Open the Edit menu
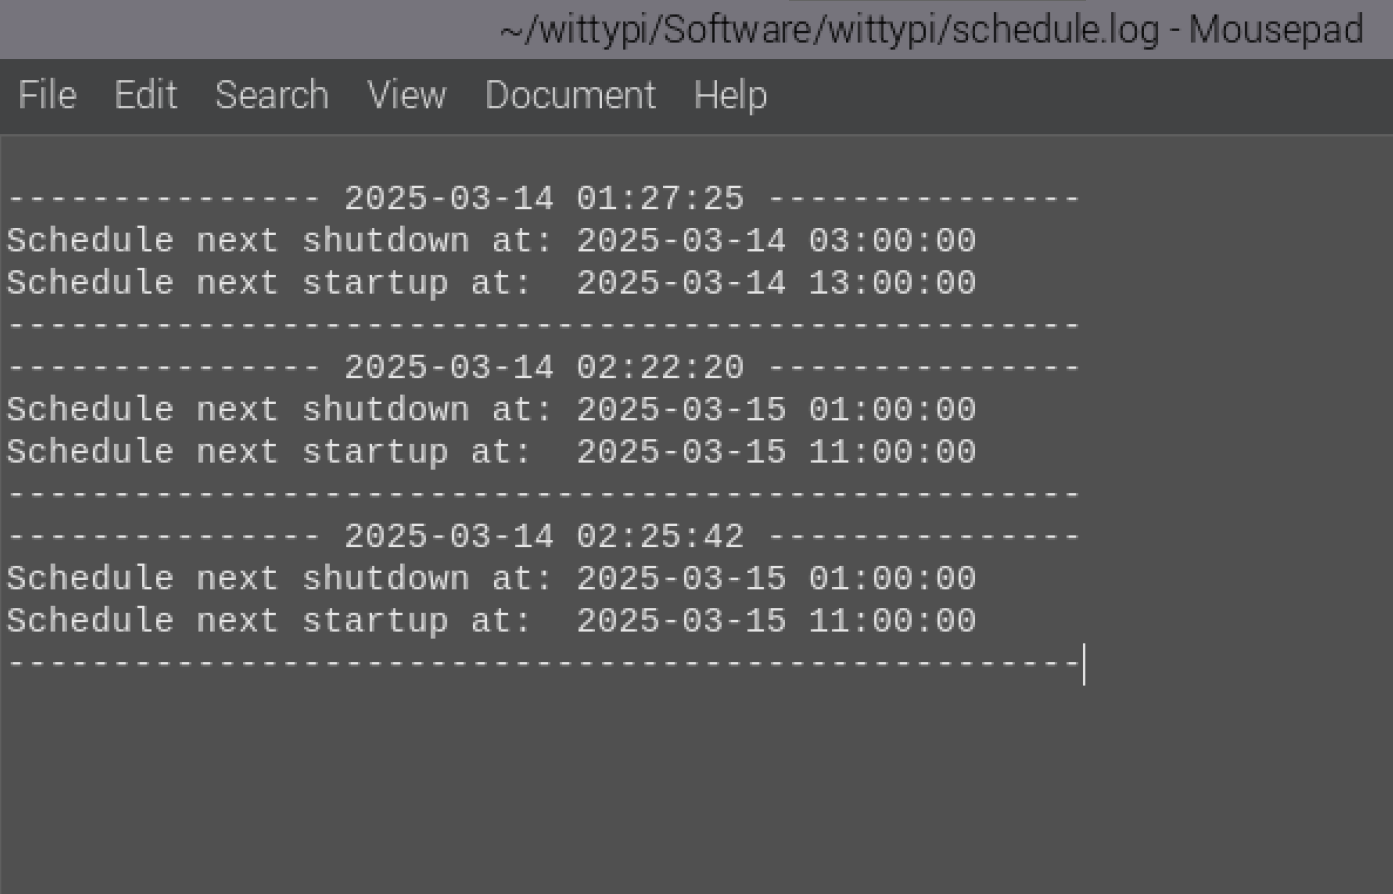The image size is (1393, 894). pos(145,95)
